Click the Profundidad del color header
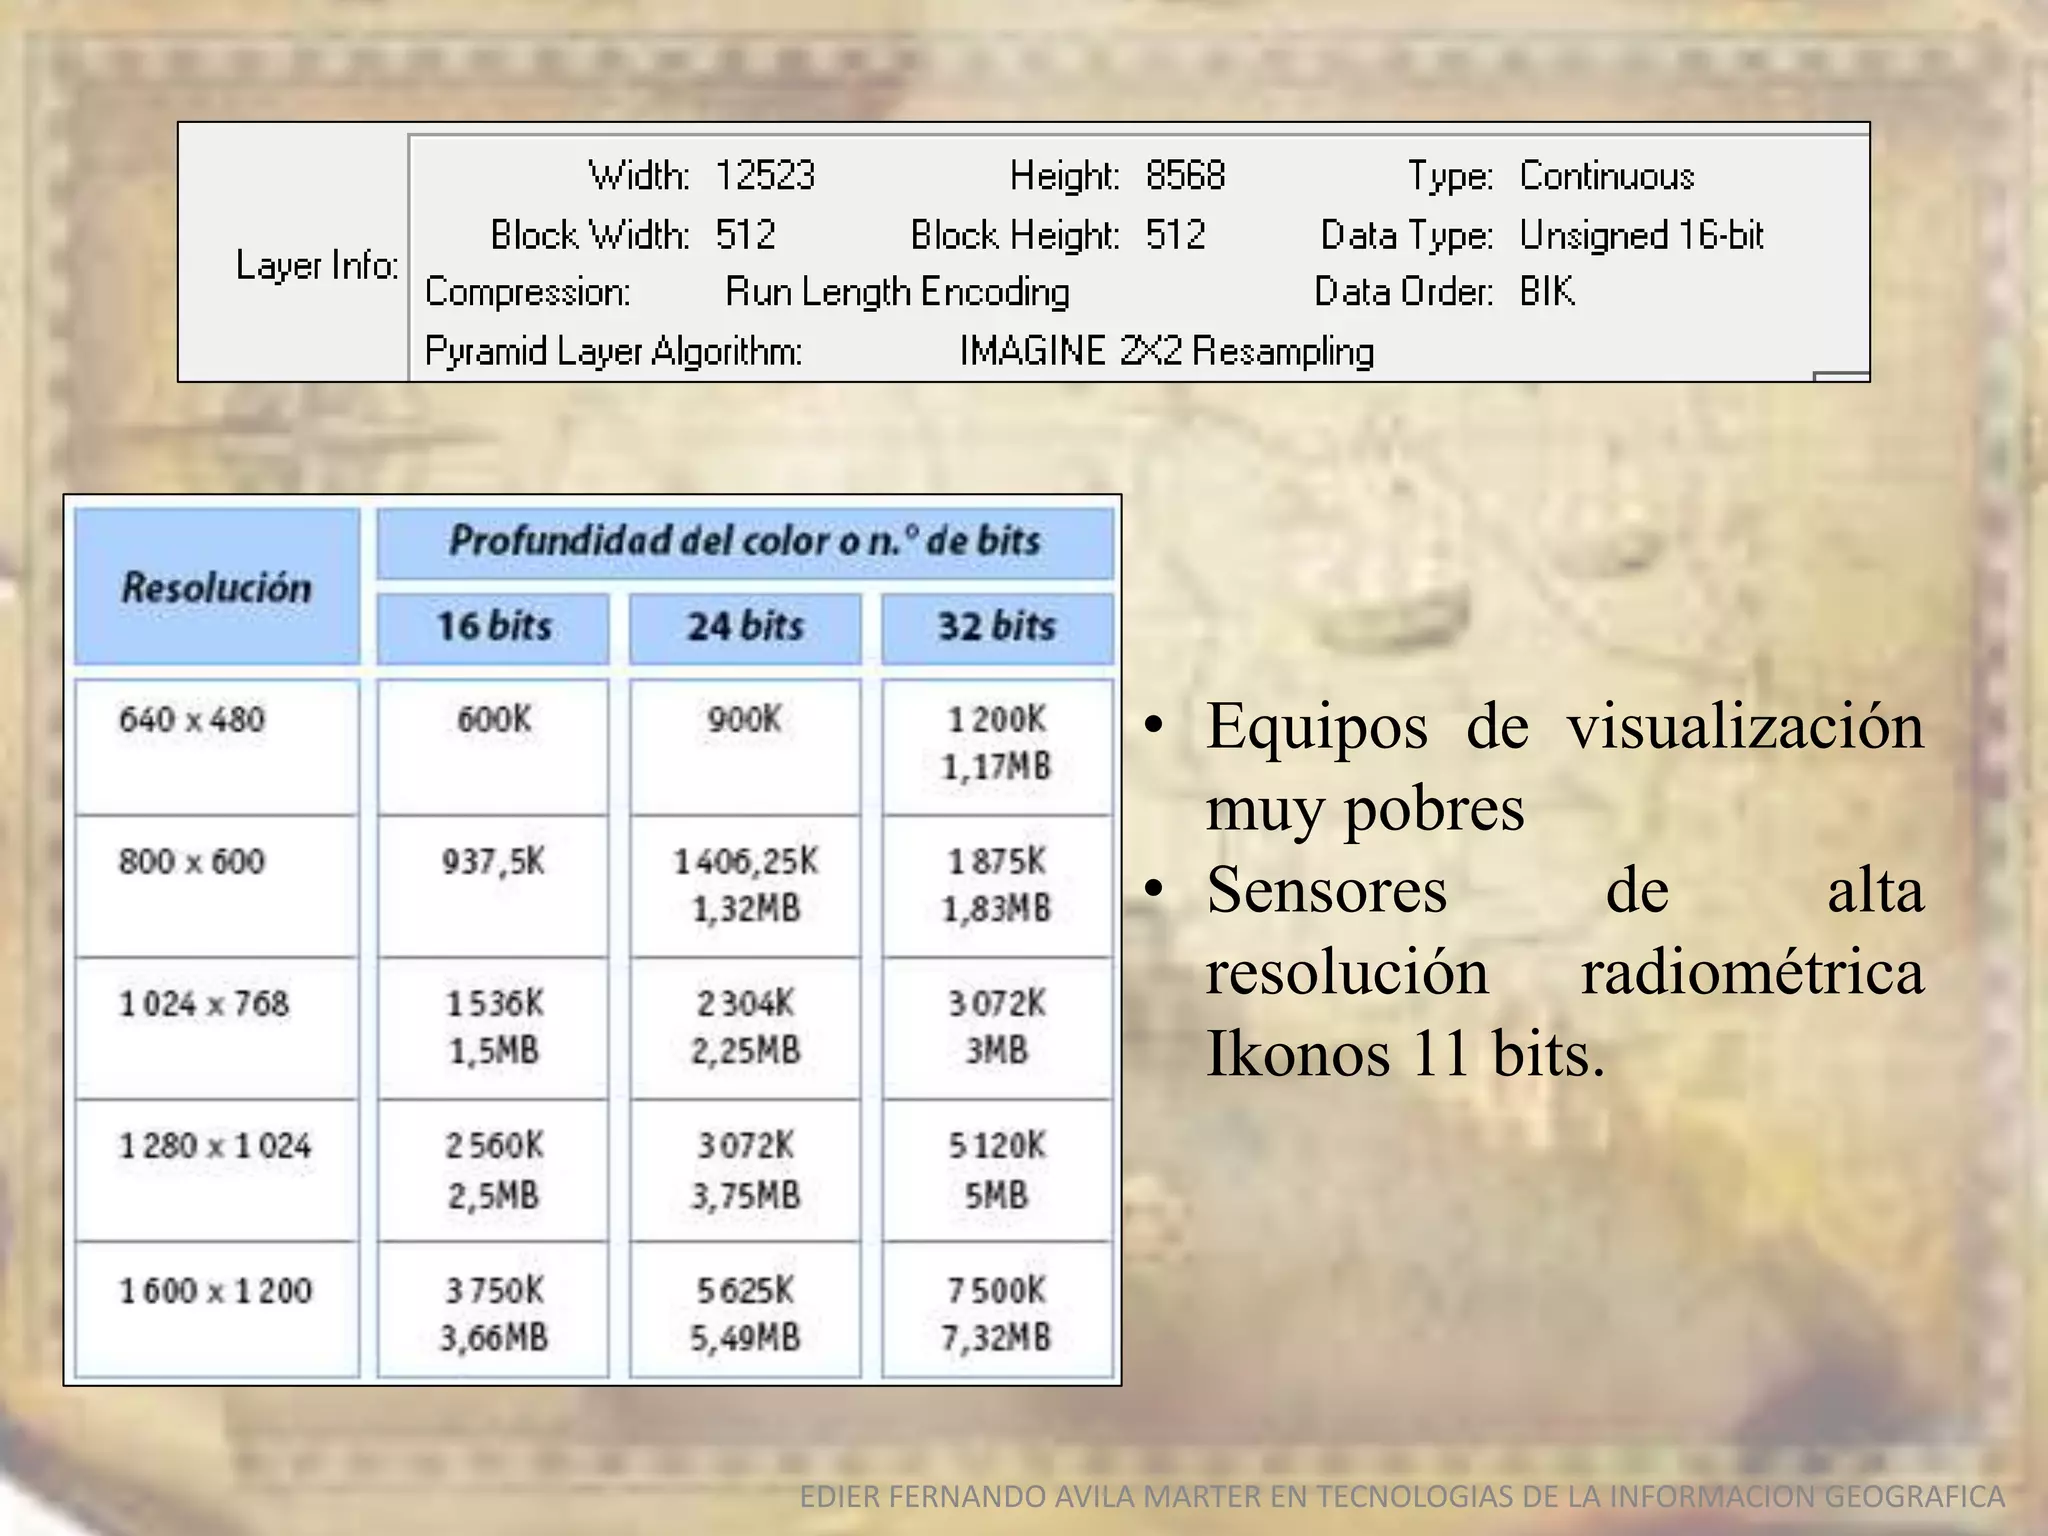The width and height of the screenshot is (2048, 1536). [x=745, y=542]
